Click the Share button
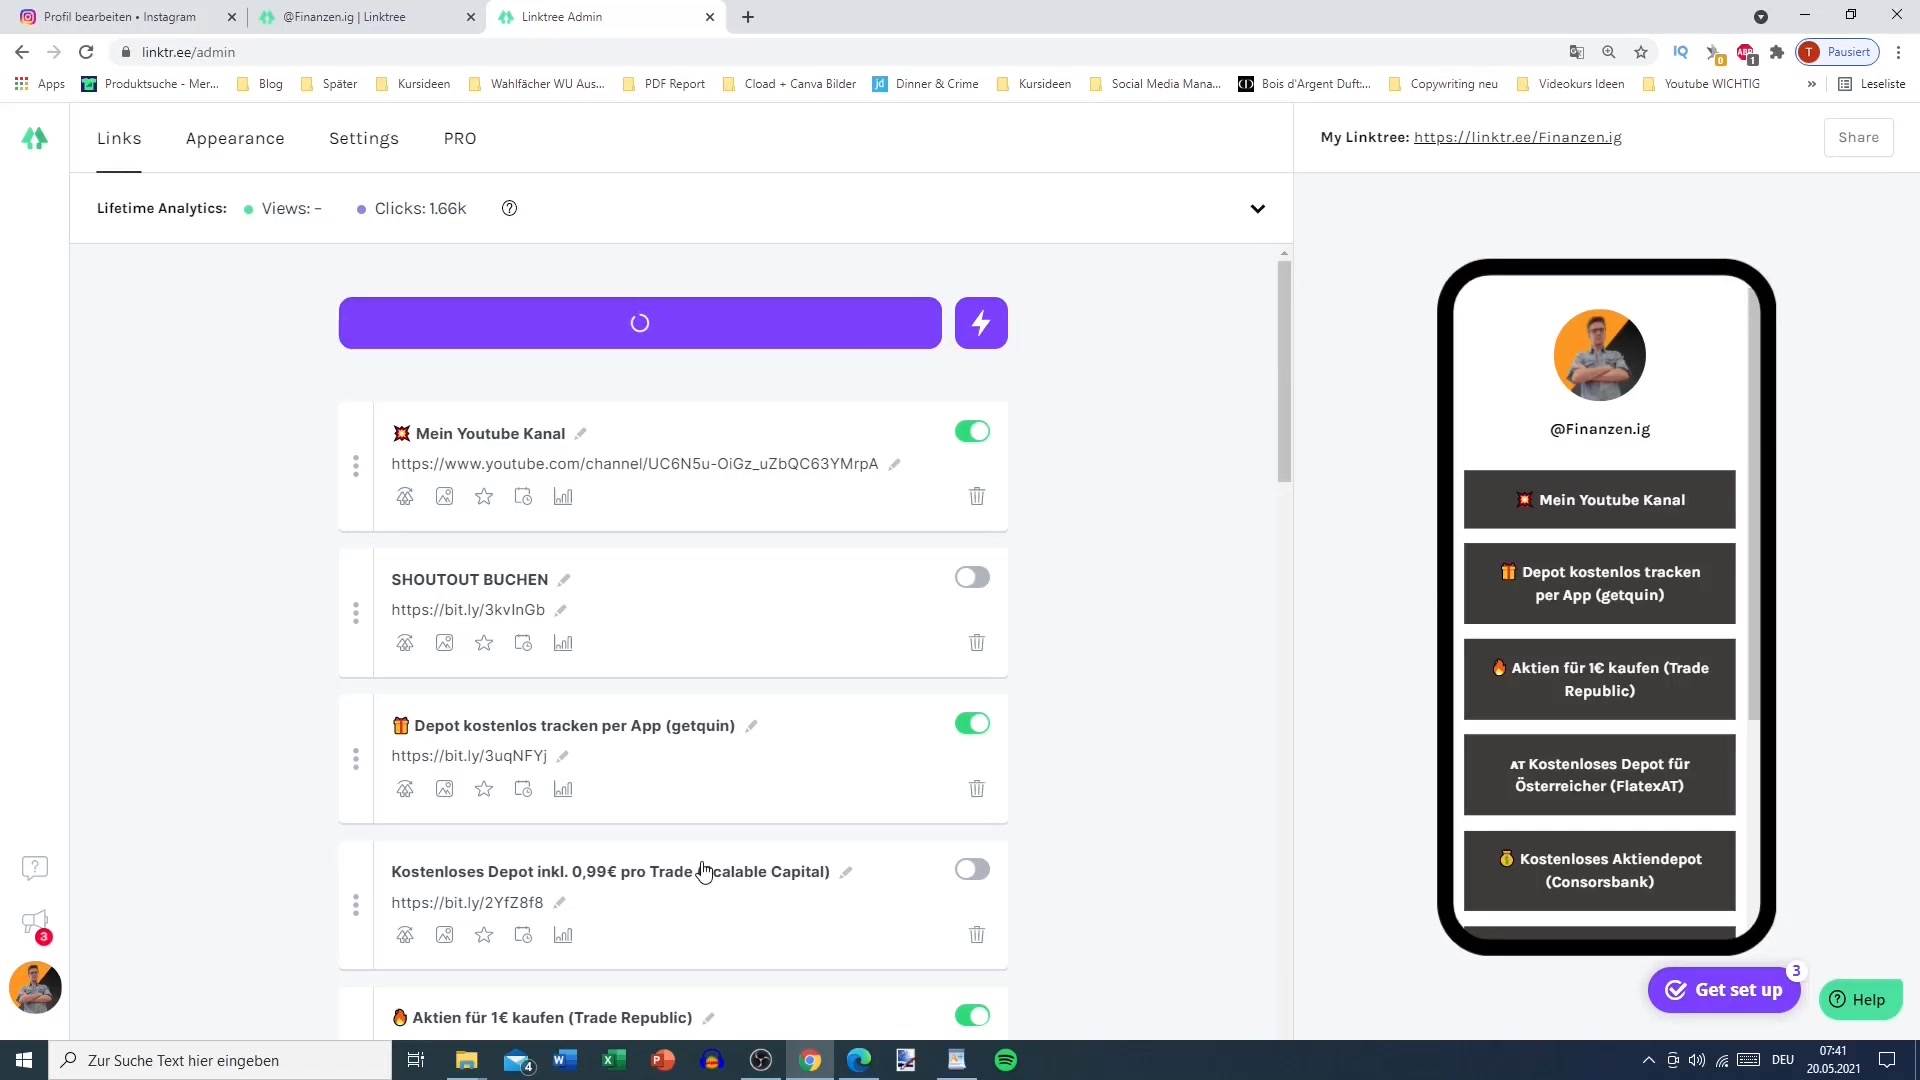Viewport: 1920px width, 1080px height. coord(1858,137)
